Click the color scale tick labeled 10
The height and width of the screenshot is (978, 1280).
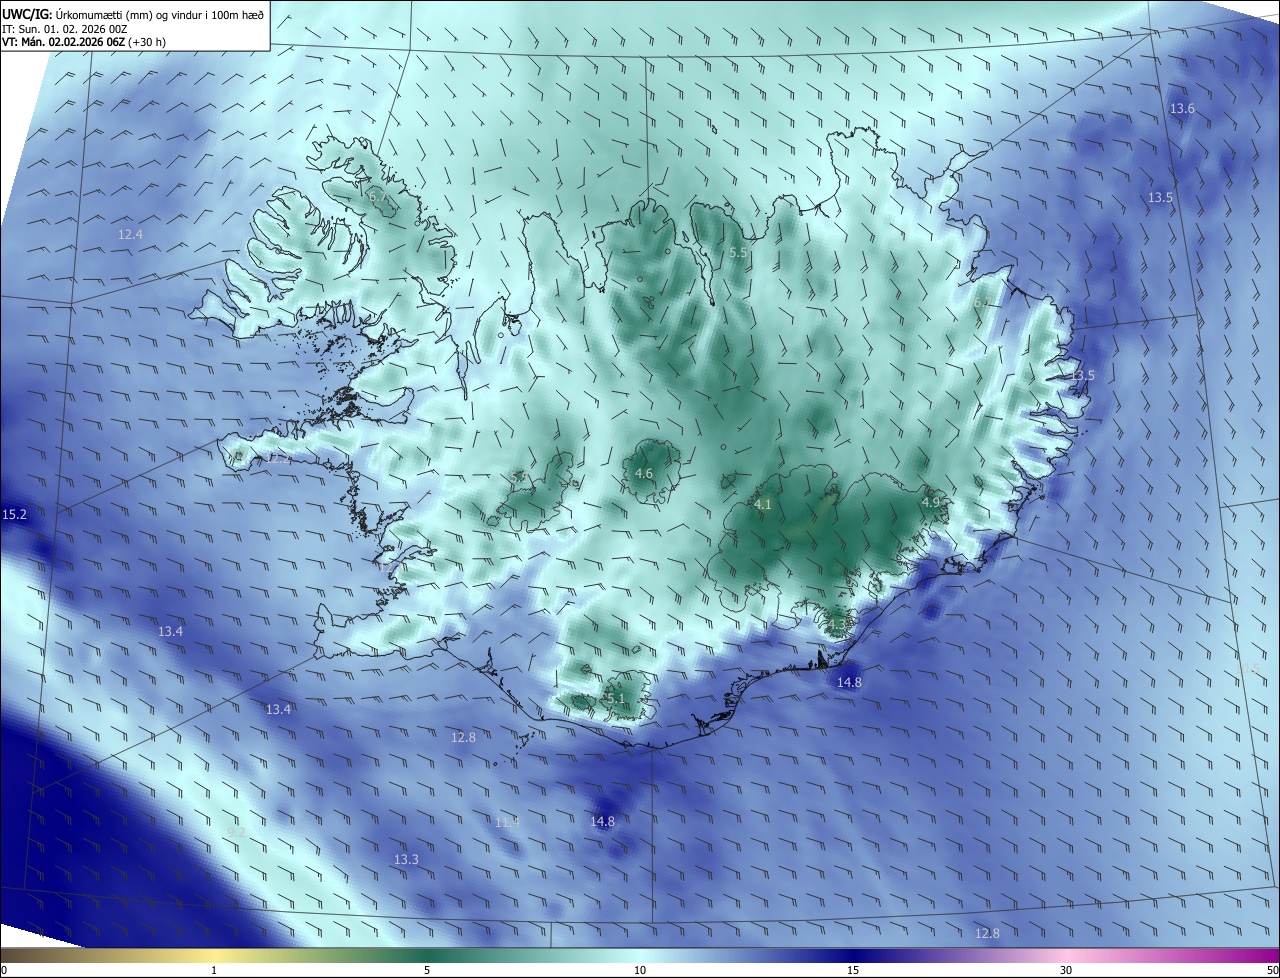pyautogui.click(x=640, y=970)
